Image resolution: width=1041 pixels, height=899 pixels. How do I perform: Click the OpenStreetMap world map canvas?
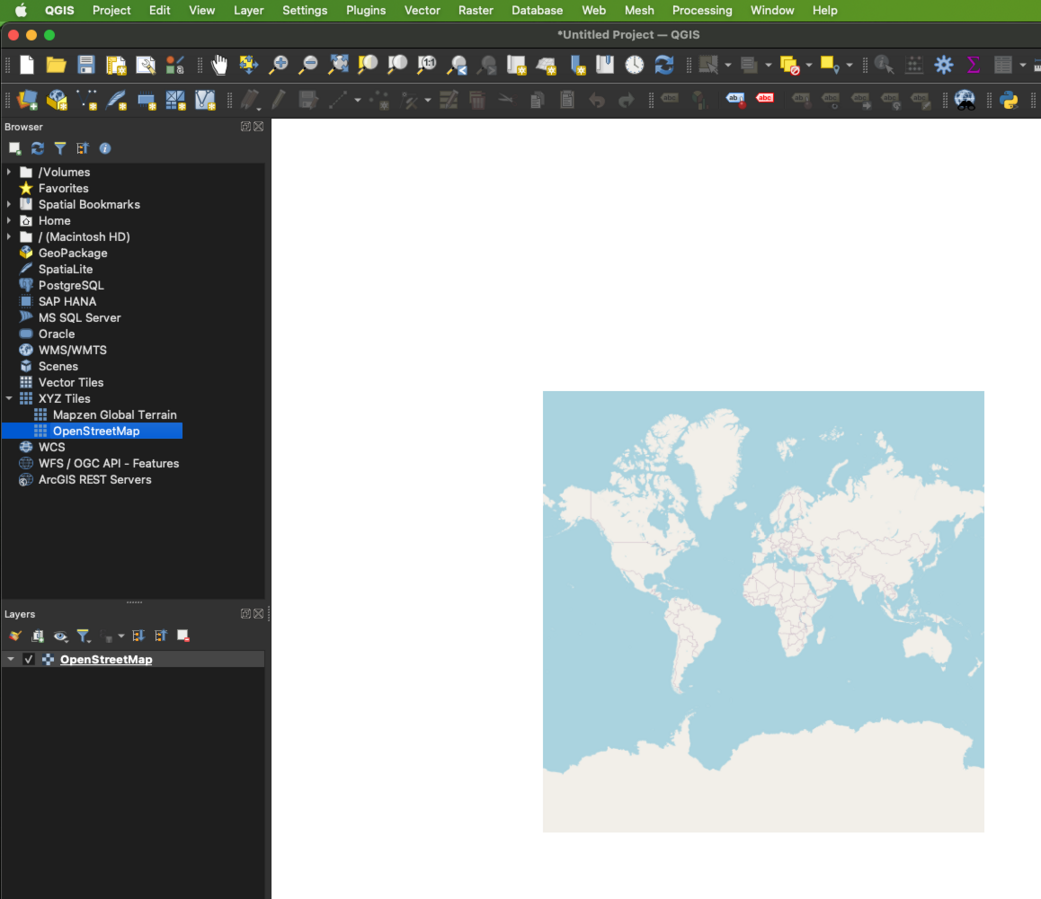(x=763, y=611)
